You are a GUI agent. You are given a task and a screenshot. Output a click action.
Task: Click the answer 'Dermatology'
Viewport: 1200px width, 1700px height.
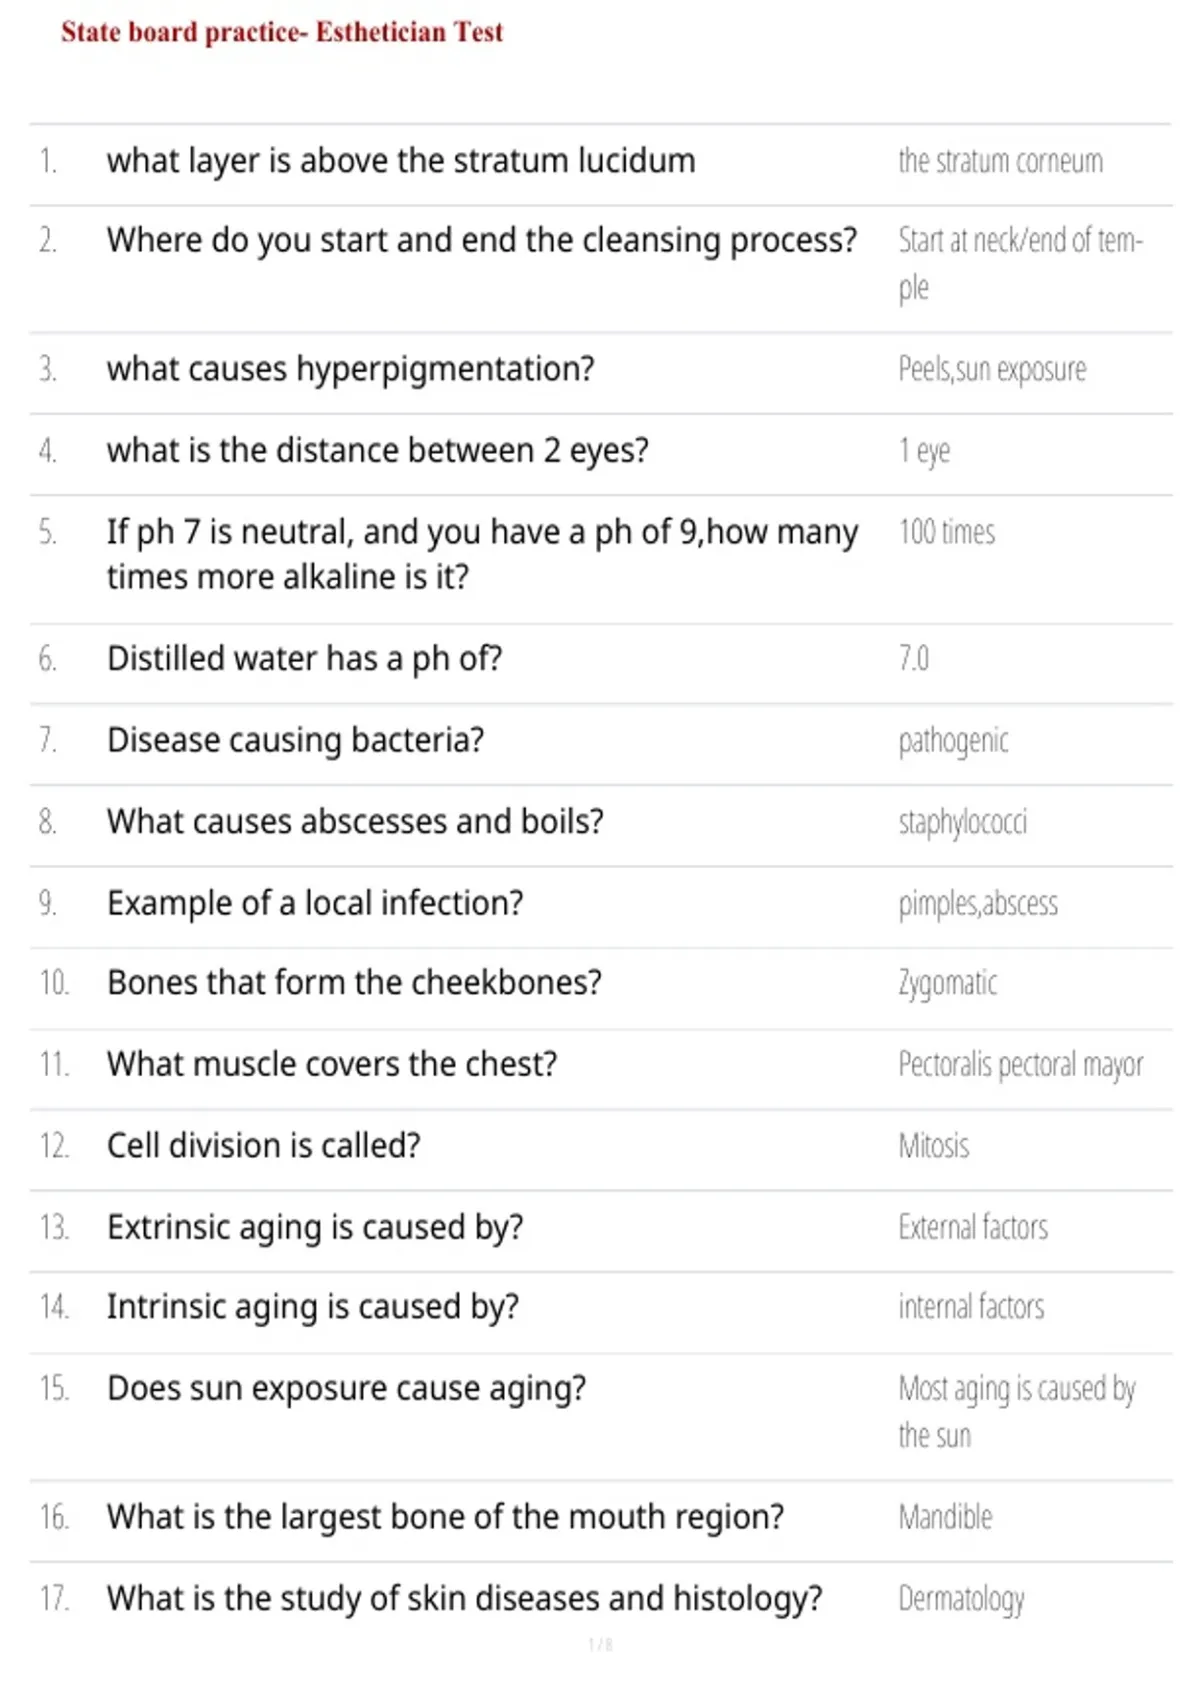pos(961,1600)
